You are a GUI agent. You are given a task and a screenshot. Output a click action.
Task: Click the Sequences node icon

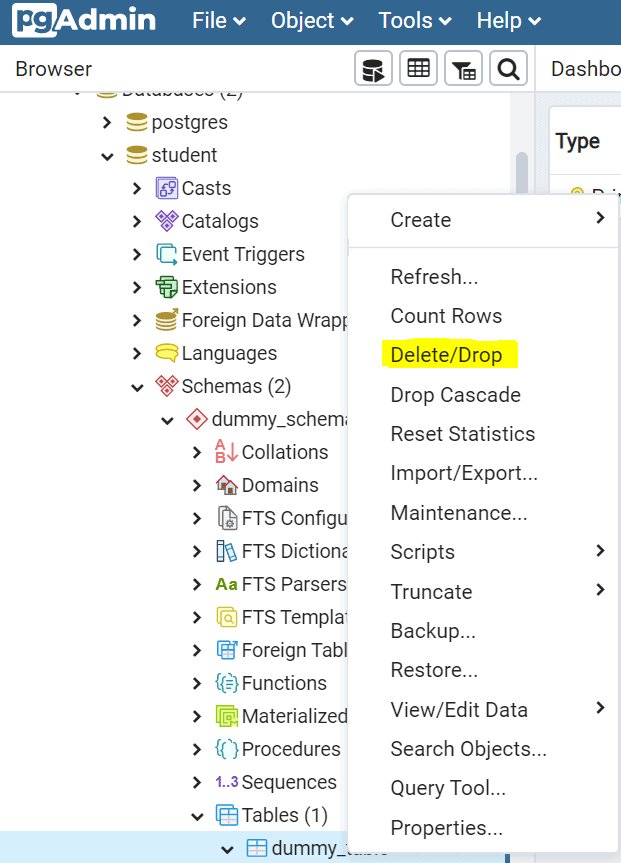[227, 782]
